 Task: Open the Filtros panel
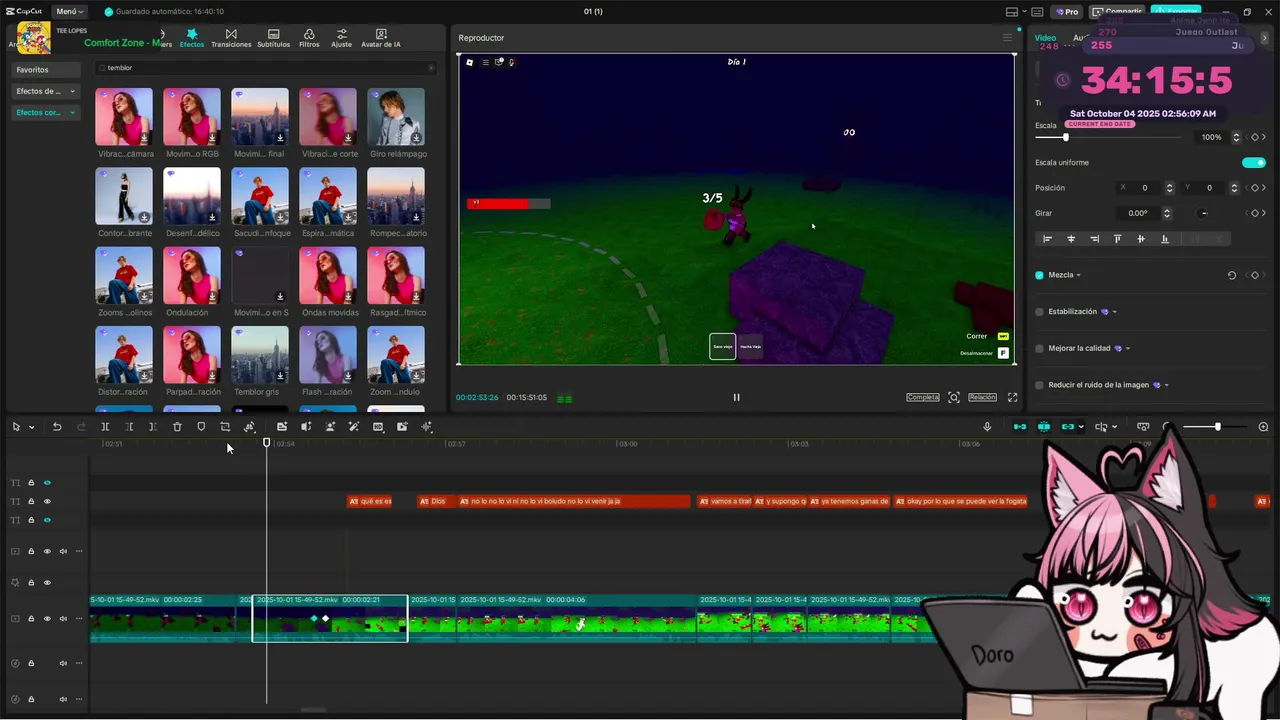(309, 38)
